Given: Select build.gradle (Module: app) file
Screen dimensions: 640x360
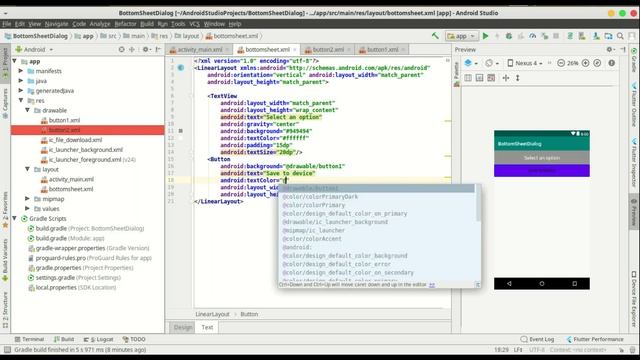Looking at the screenshot, I should [x=70, y=238].
